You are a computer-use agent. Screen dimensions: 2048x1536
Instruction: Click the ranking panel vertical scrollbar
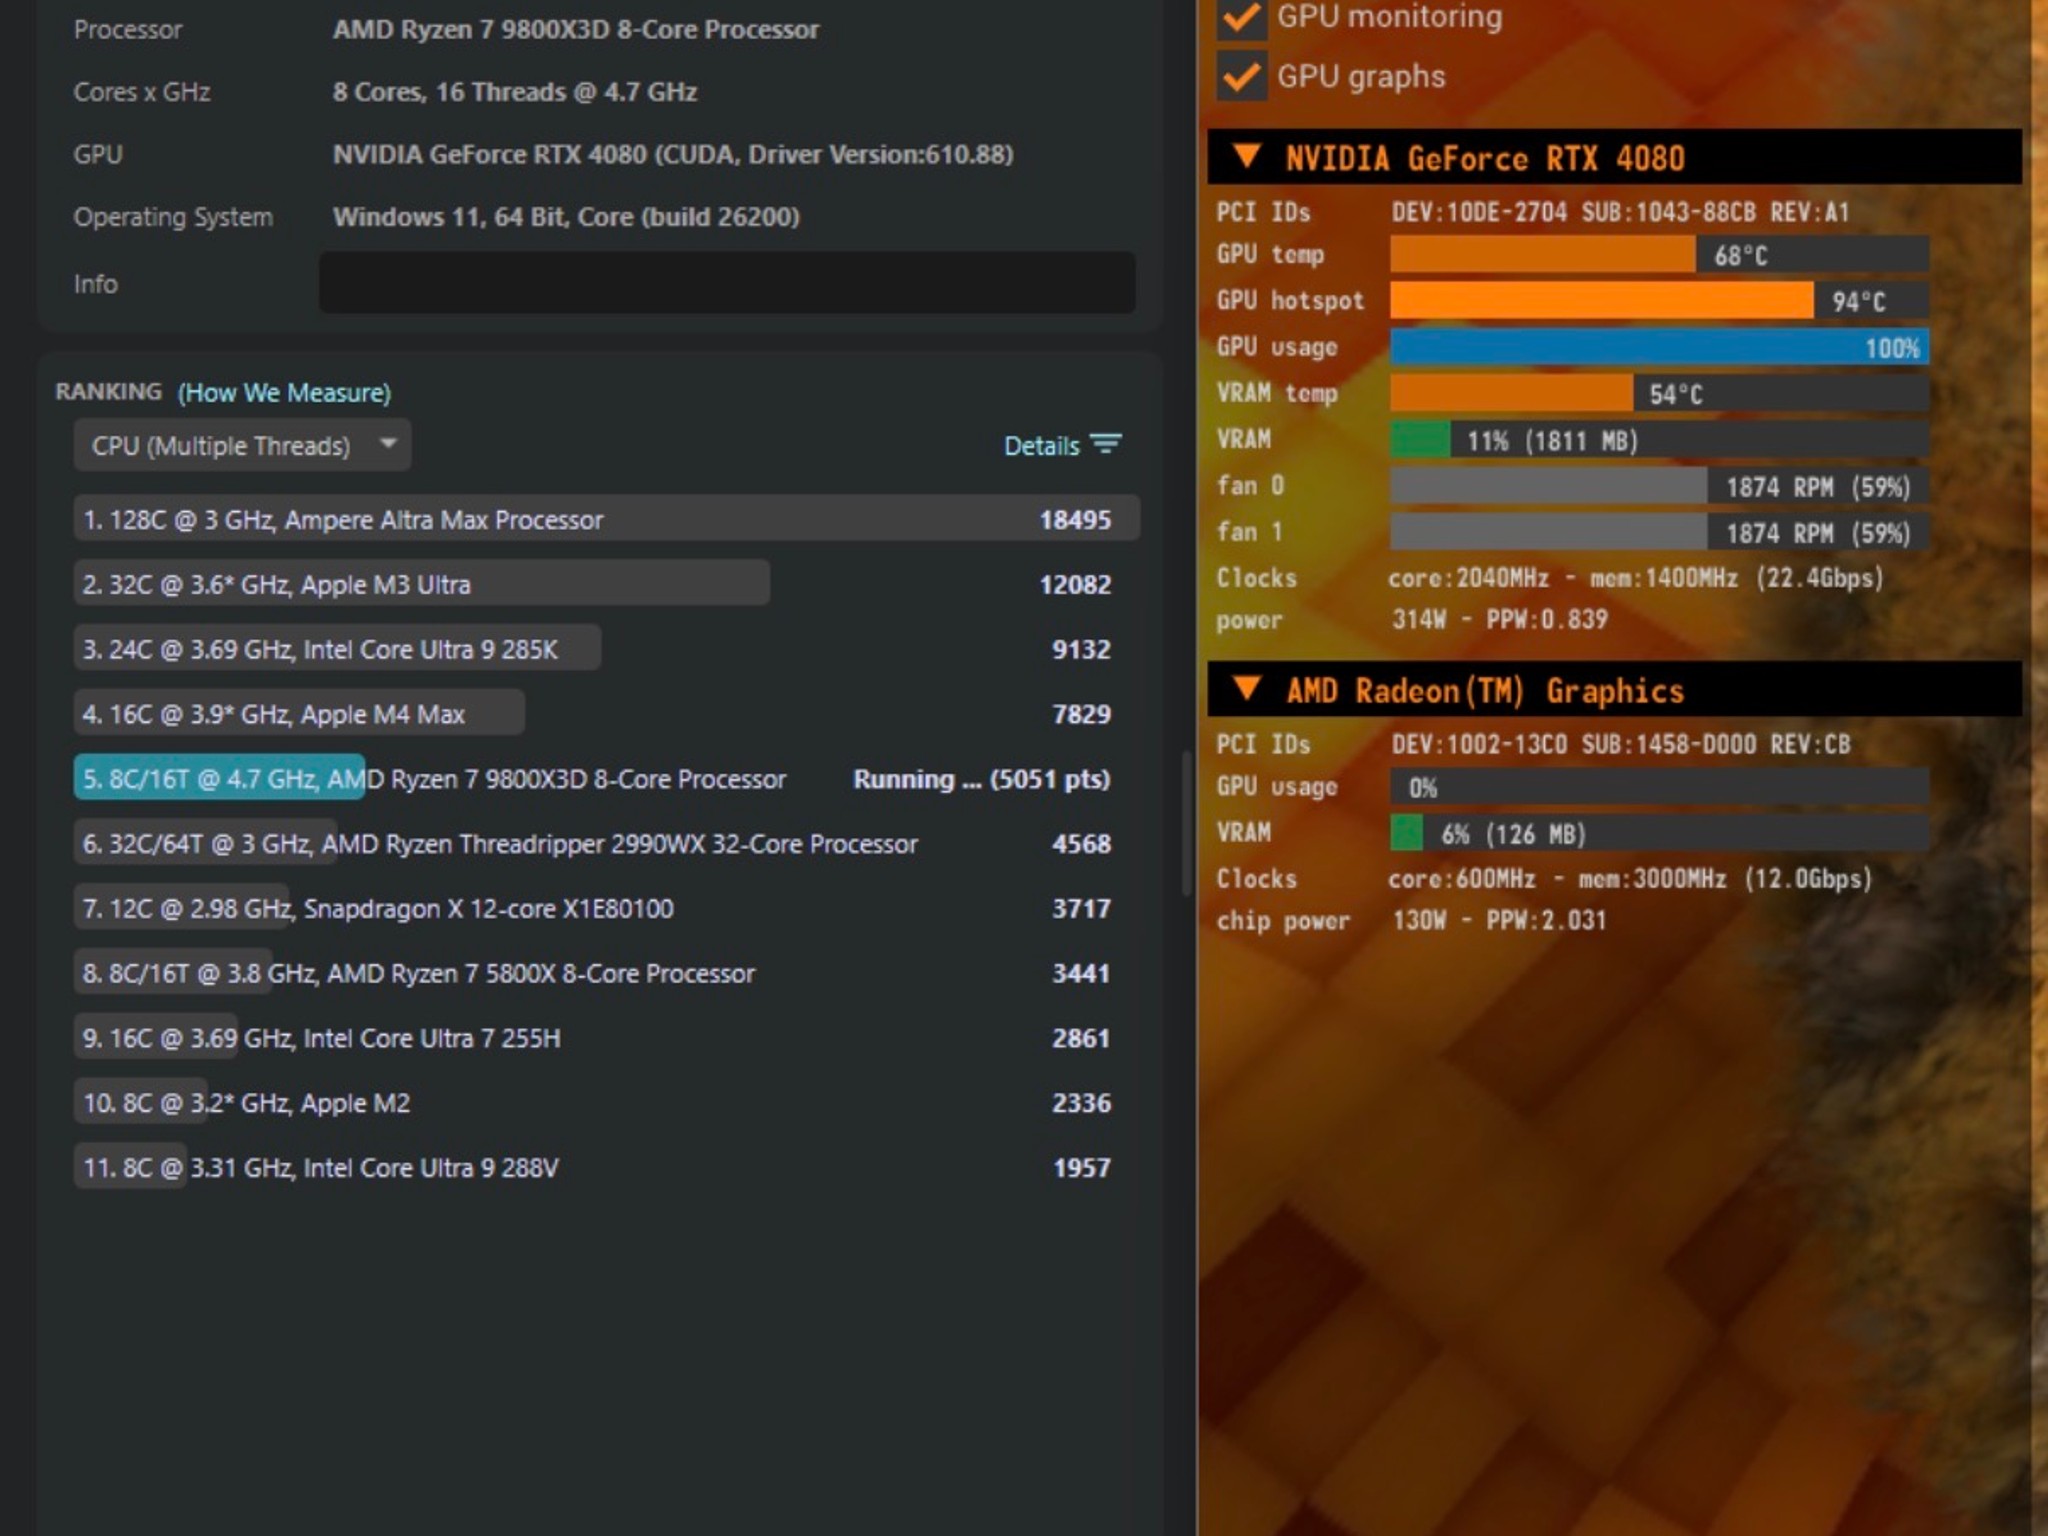click(1187, 823)
